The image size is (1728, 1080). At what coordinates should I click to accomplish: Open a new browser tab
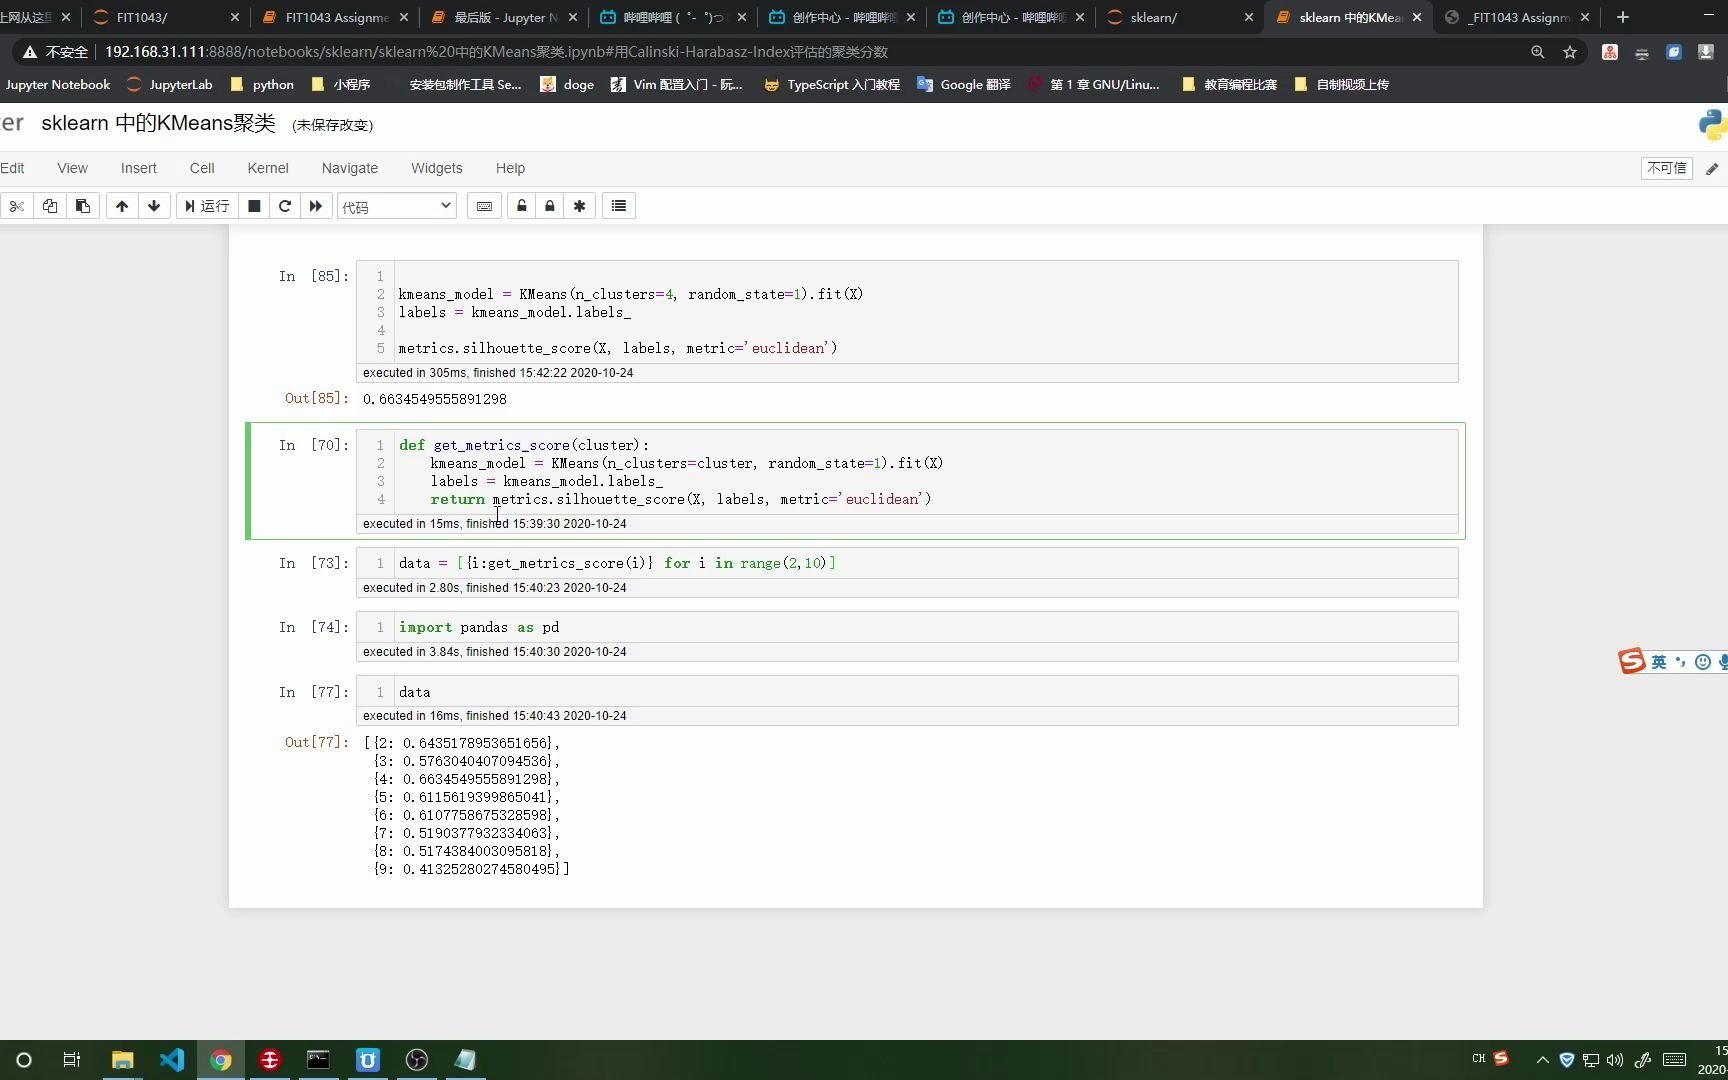[x=1623, y=17]
